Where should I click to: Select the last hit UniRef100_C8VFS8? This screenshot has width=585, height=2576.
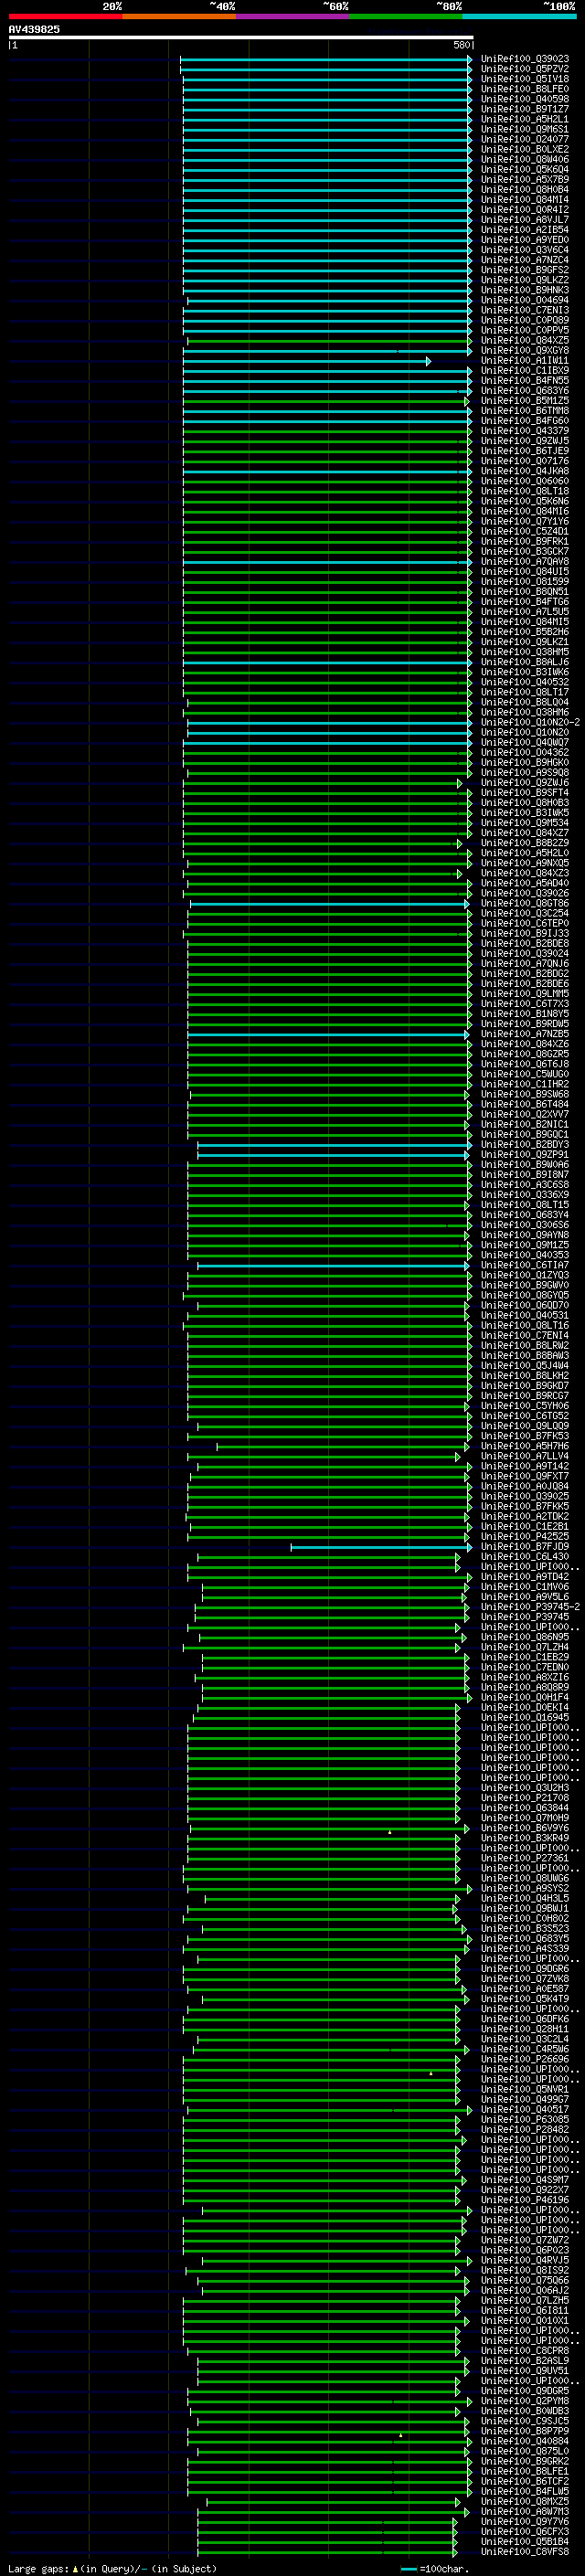[x=525, y=2552]
